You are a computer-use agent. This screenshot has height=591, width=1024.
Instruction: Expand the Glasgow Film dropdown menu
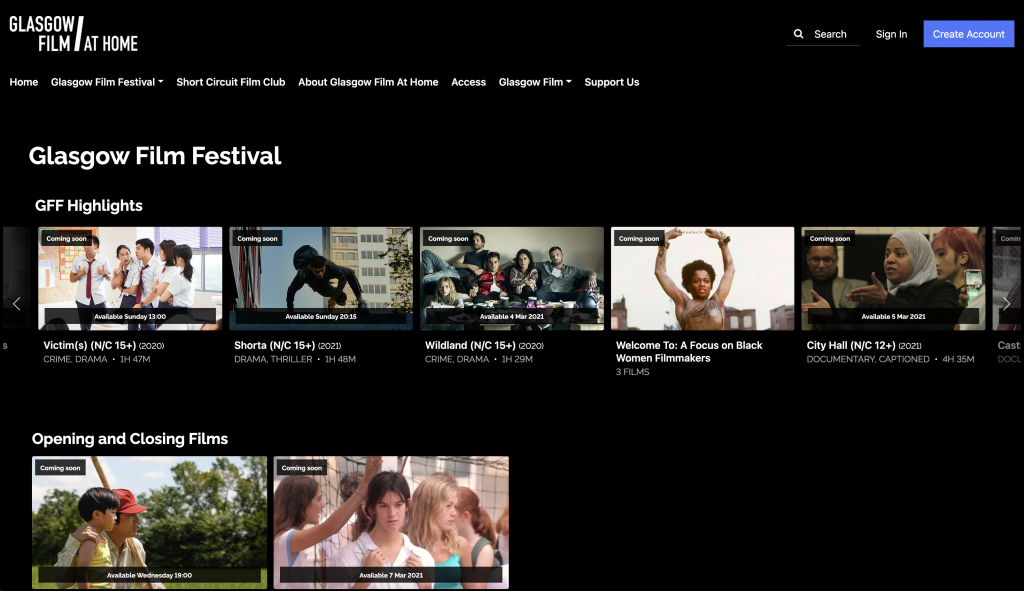535,82
